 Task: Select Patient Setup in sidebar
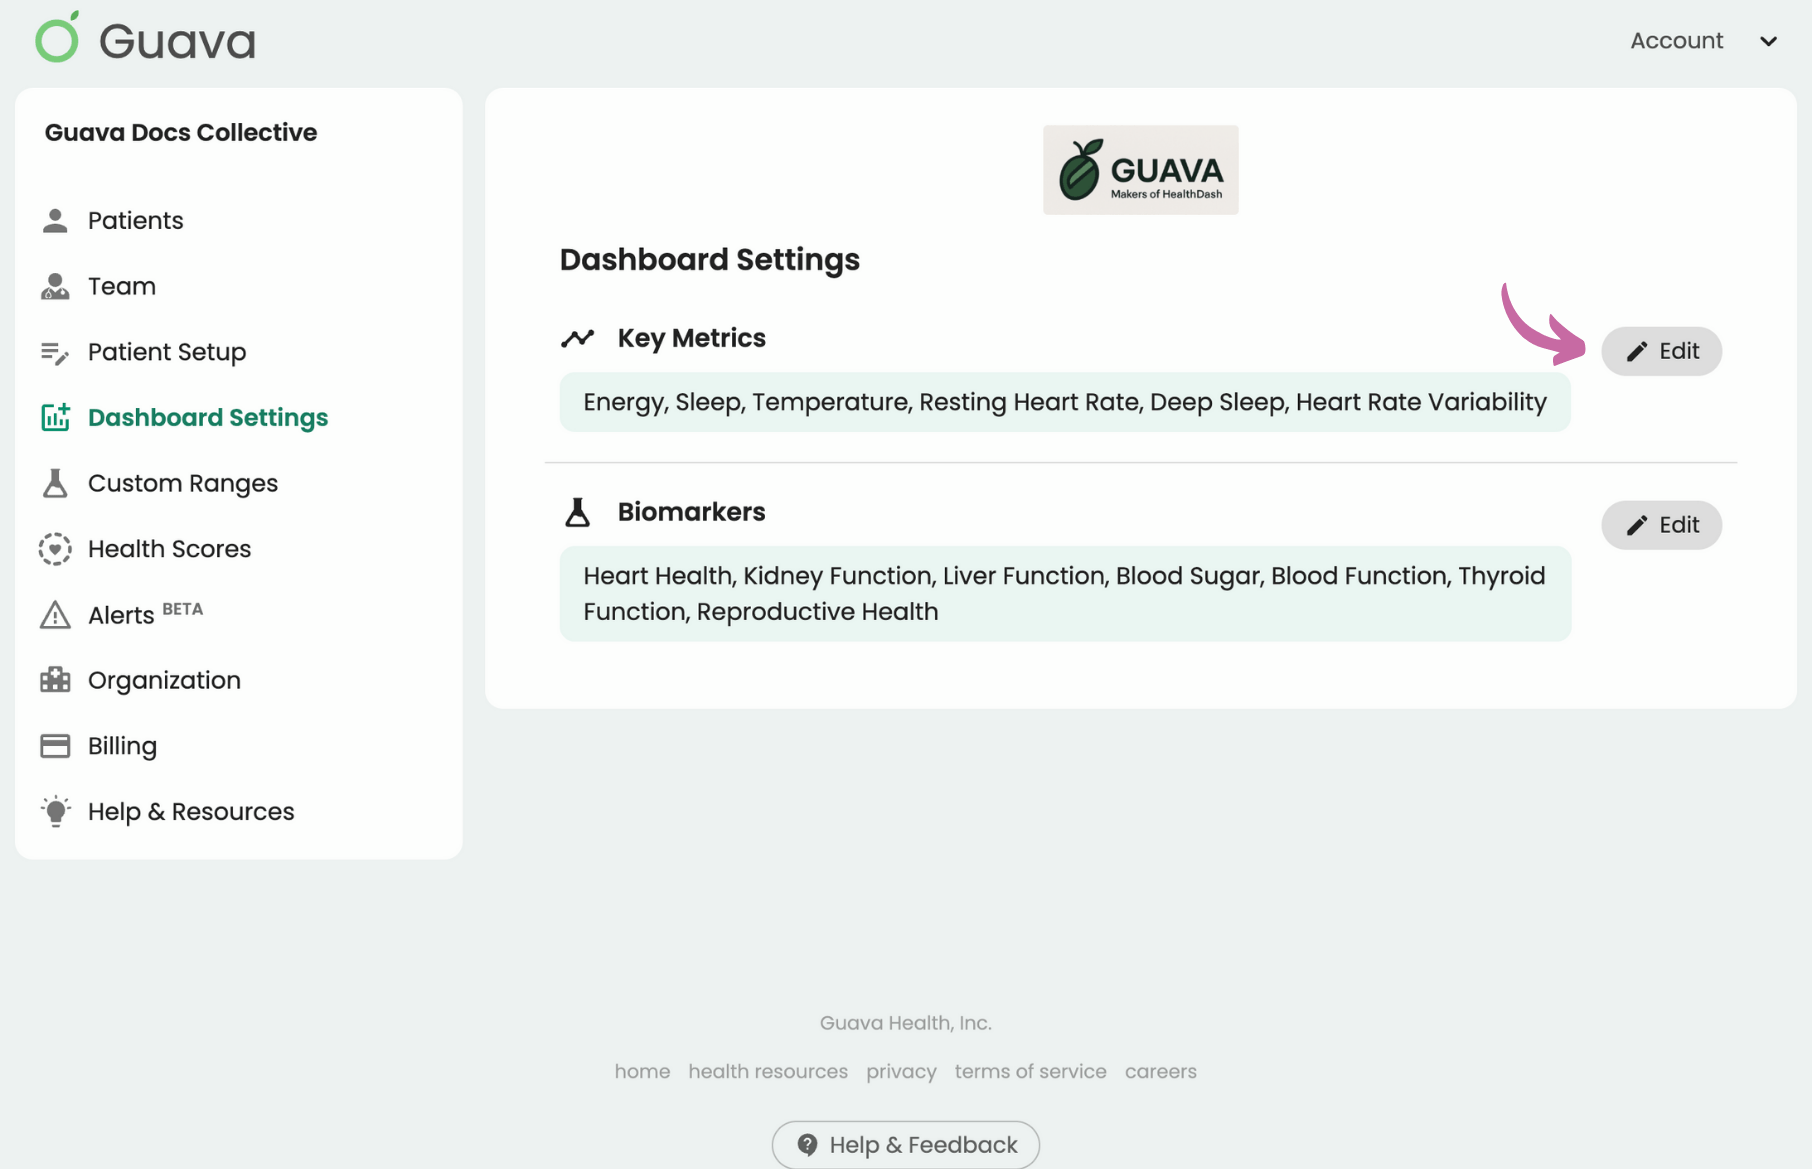(x=166, y=352)
